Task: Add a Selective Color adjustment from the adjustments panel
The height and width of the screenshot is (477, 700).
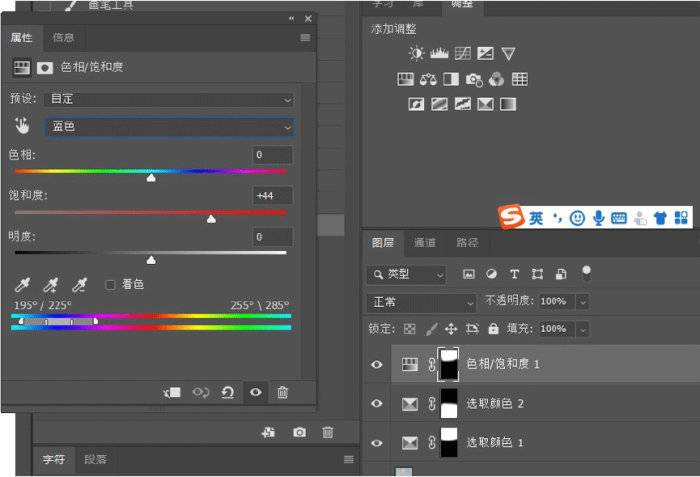Action: [x=485, y=105]
